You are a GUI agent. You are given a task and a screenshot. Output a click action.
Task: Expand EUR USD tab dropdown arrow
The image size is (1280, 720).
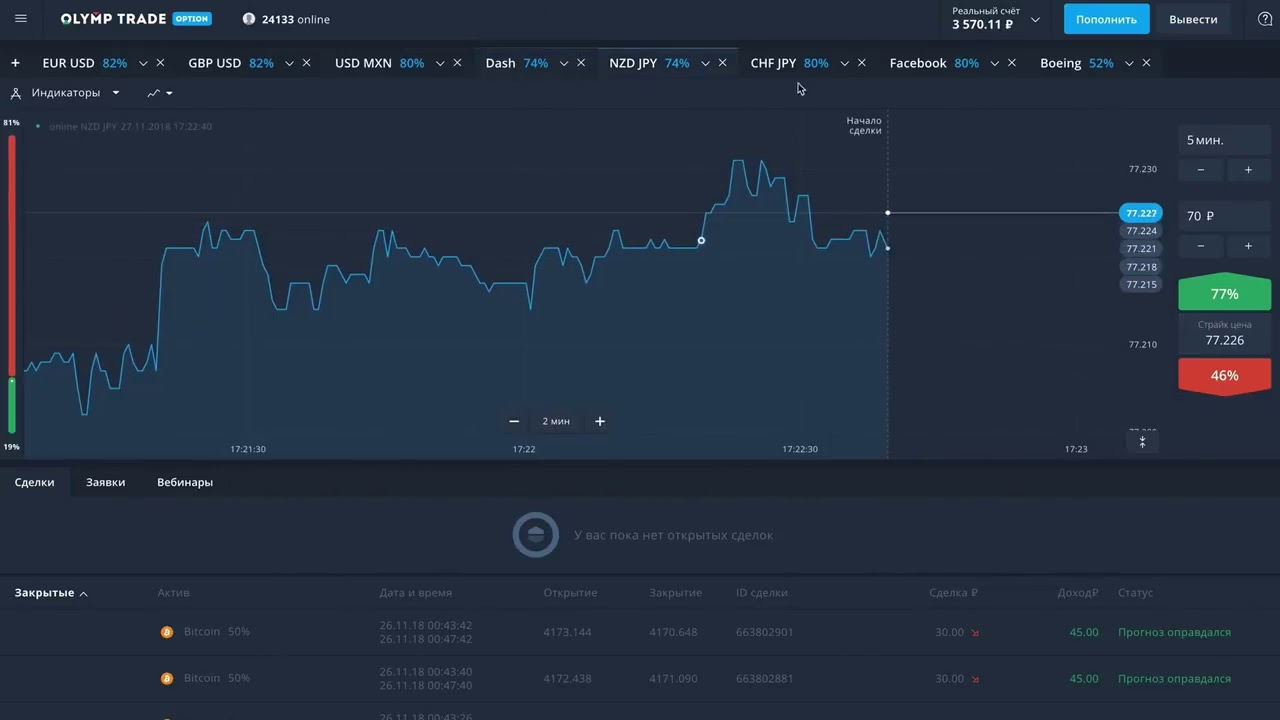click(143, 63)
